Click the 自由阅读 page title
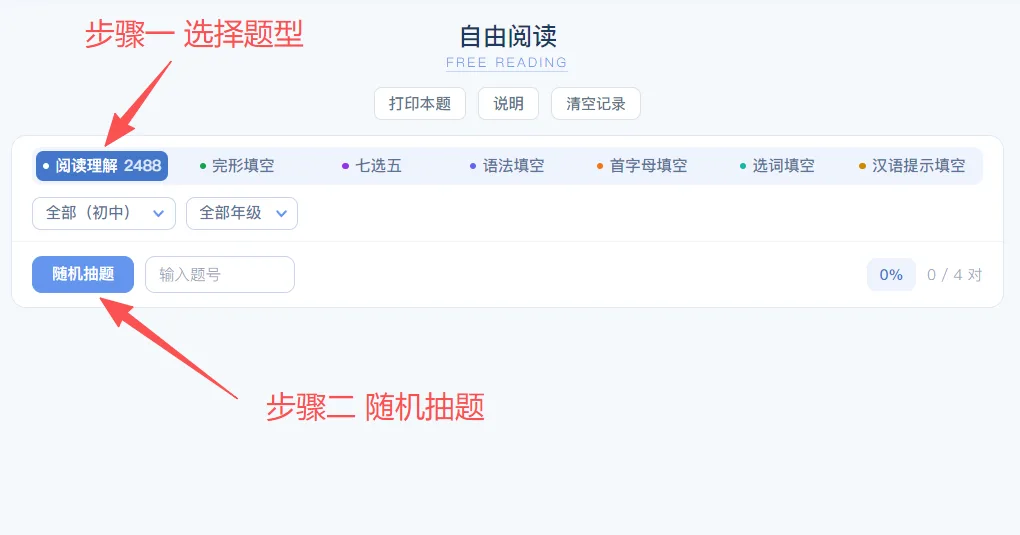 tap(508, 36)
